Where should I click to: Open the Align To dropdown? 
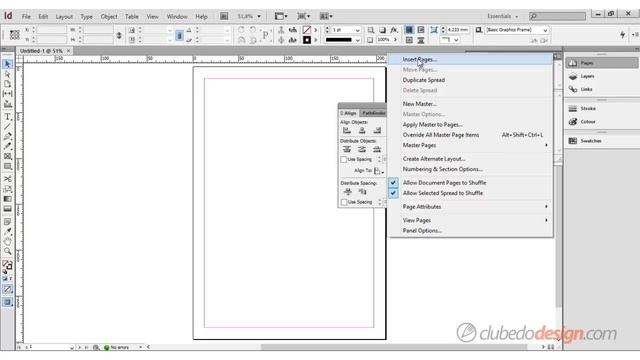[x=379, y=171]
